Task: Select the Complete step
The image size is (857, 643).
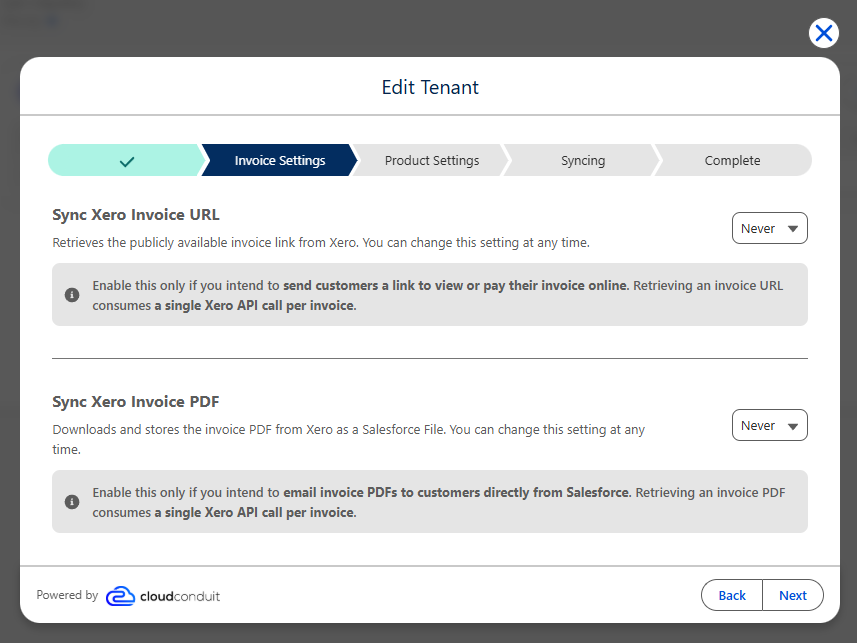Action: tap(732, 160)
